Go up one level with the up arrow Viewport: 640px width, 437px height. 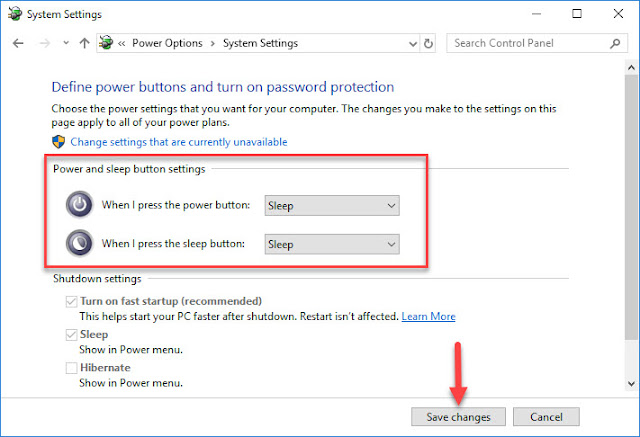point(84,43)
